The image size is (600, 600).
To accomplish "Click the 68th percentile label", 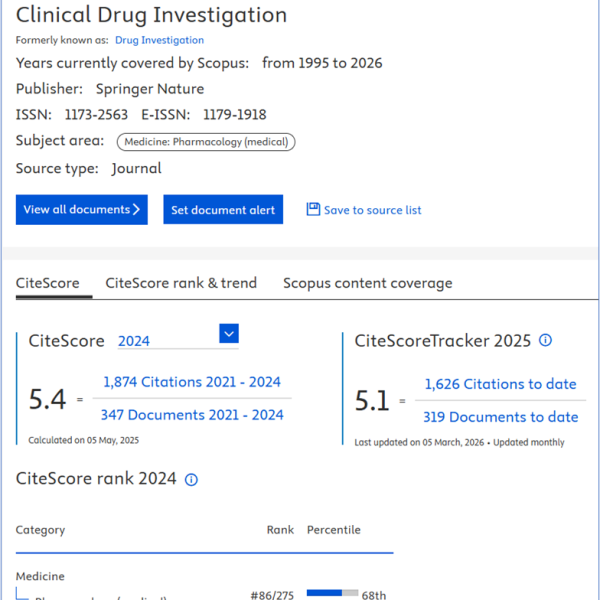I will tap(374, 595).
